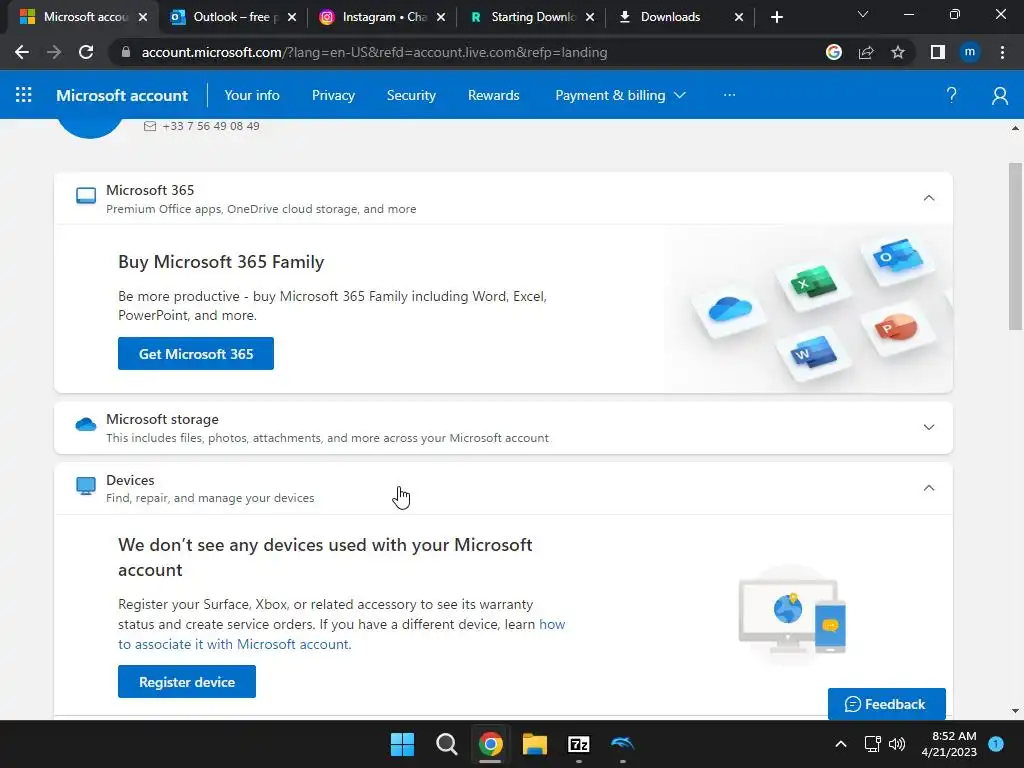Bookmark this page with the star icon

[x=898, y=52]
